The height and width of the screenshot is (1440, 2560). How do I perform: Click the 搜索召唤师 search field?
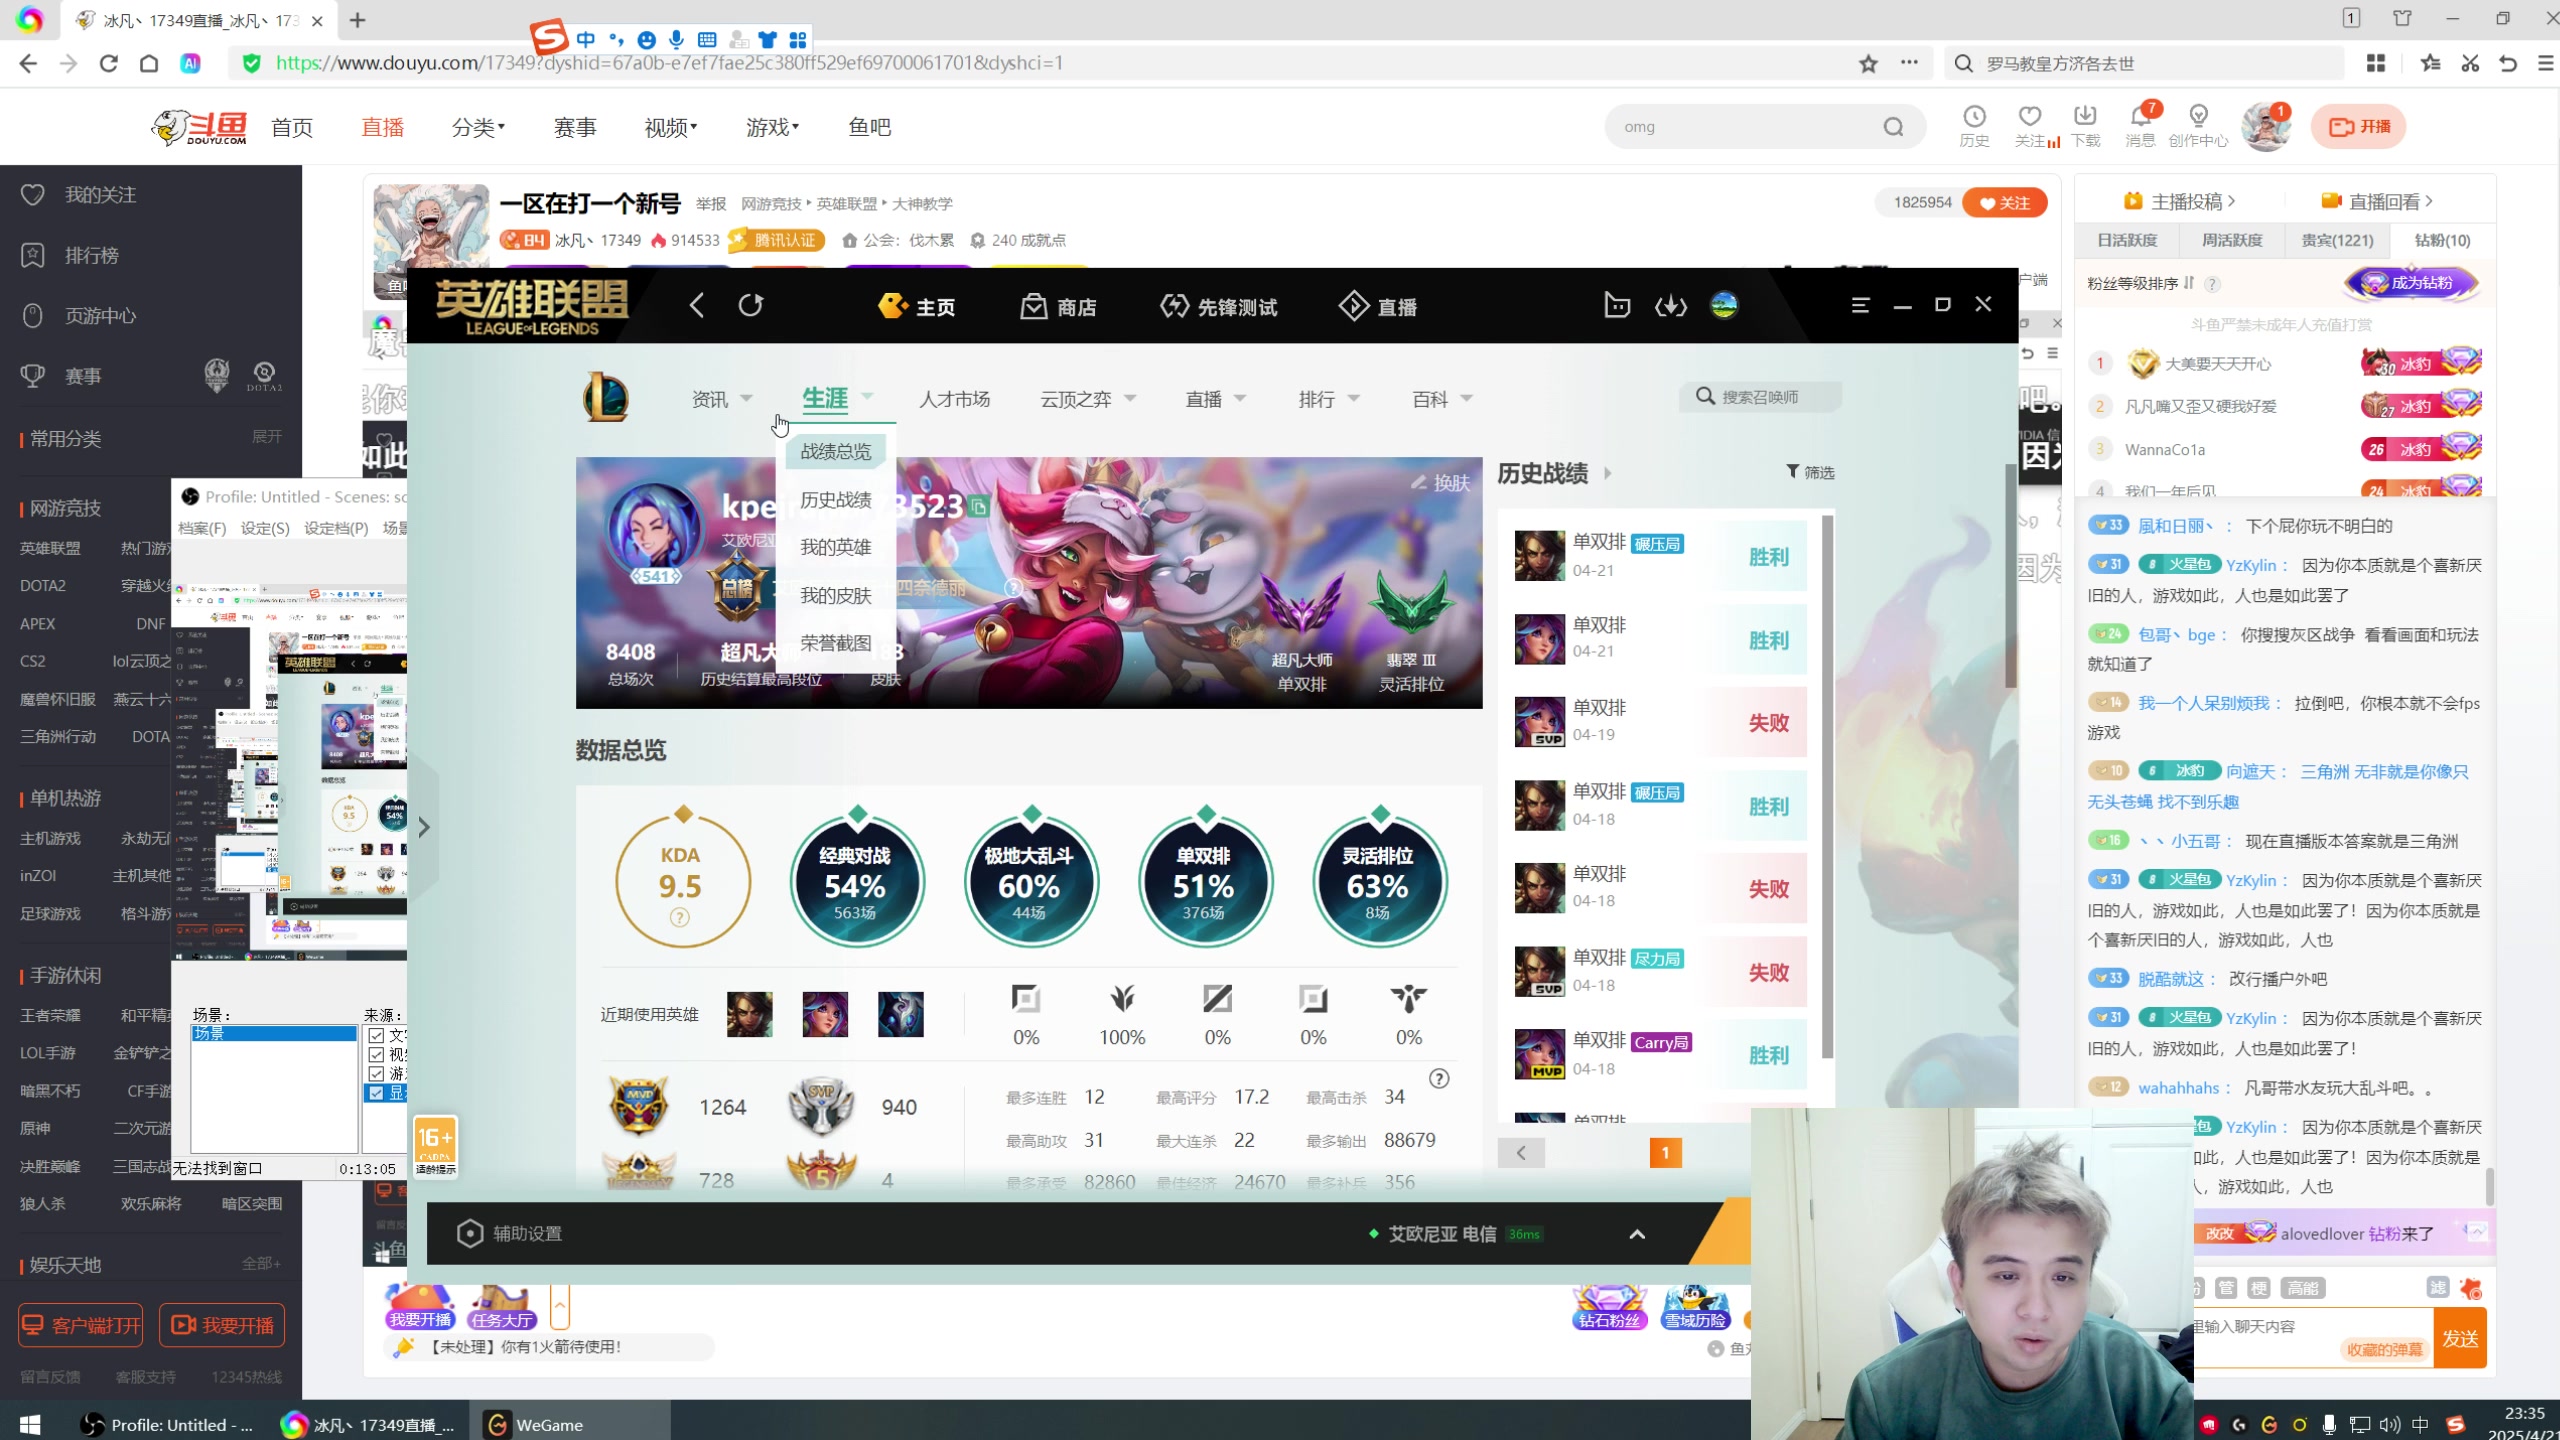1760,397
